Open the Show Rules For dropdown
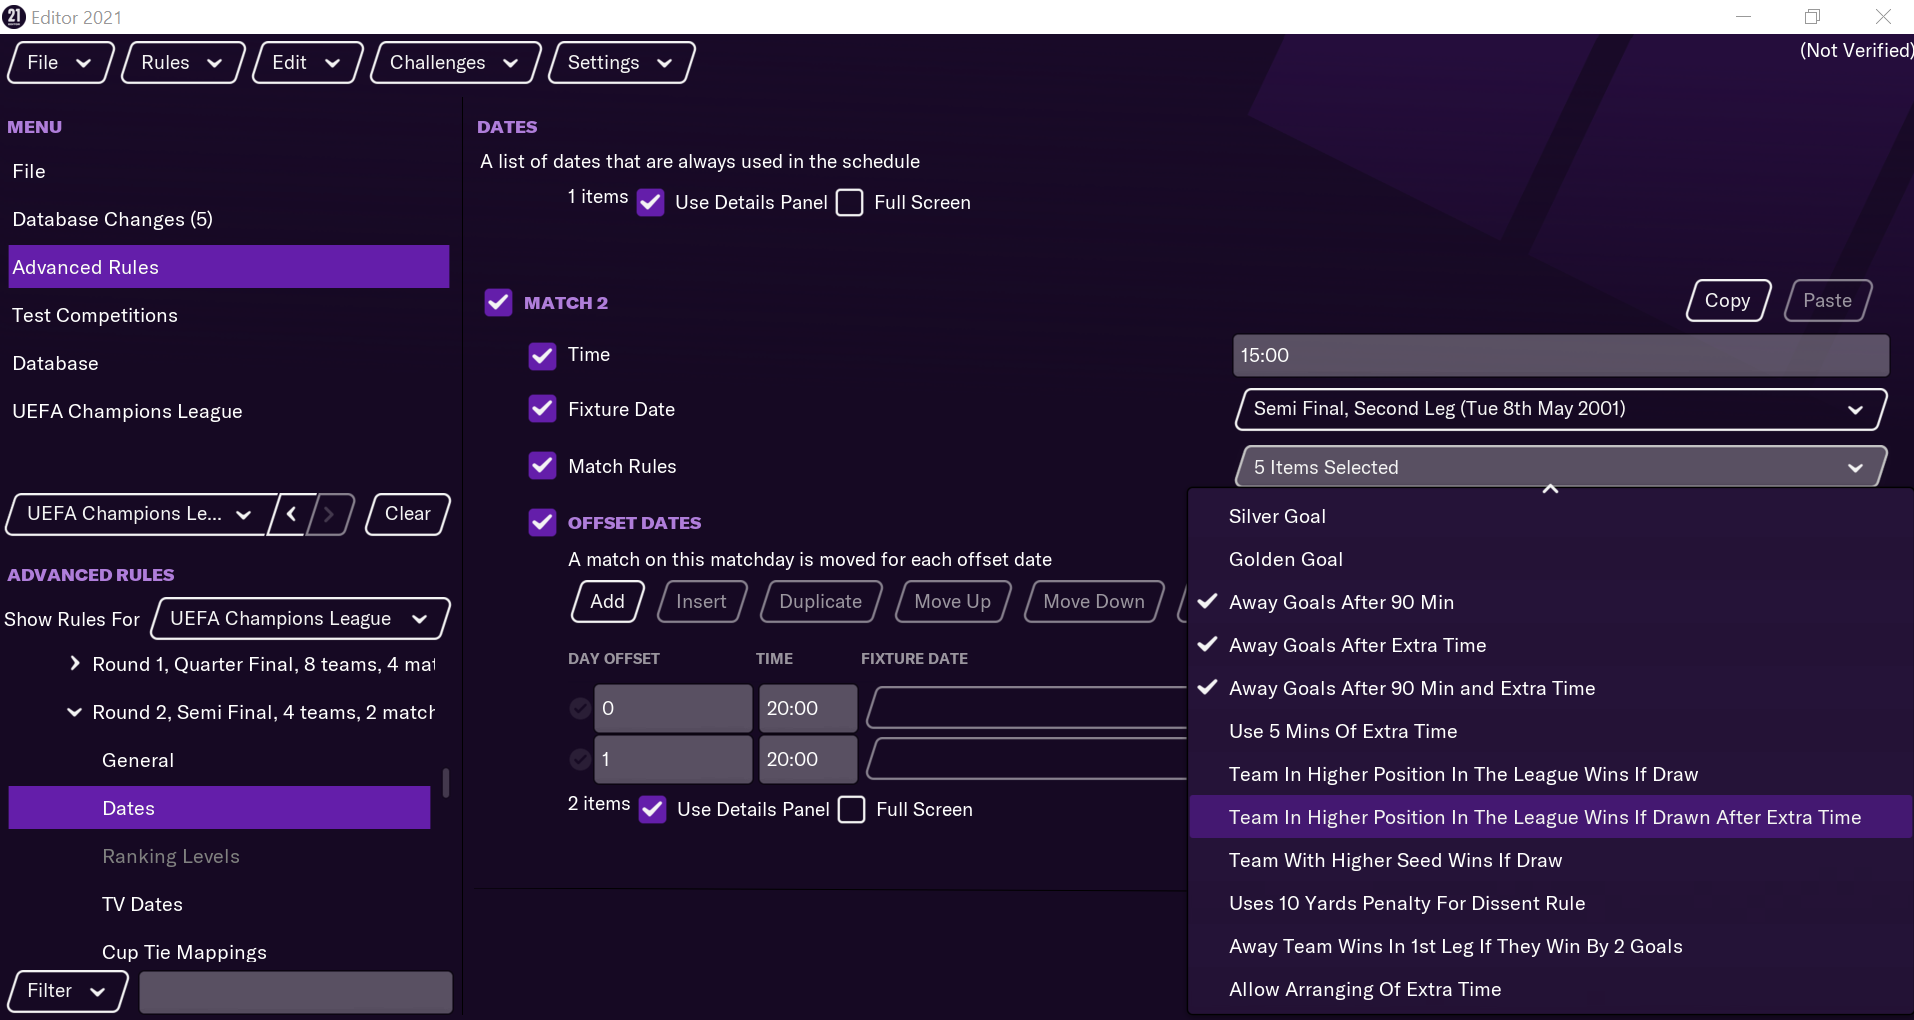This screenshot has width=1914, height=1020. [x=300, y=619]
